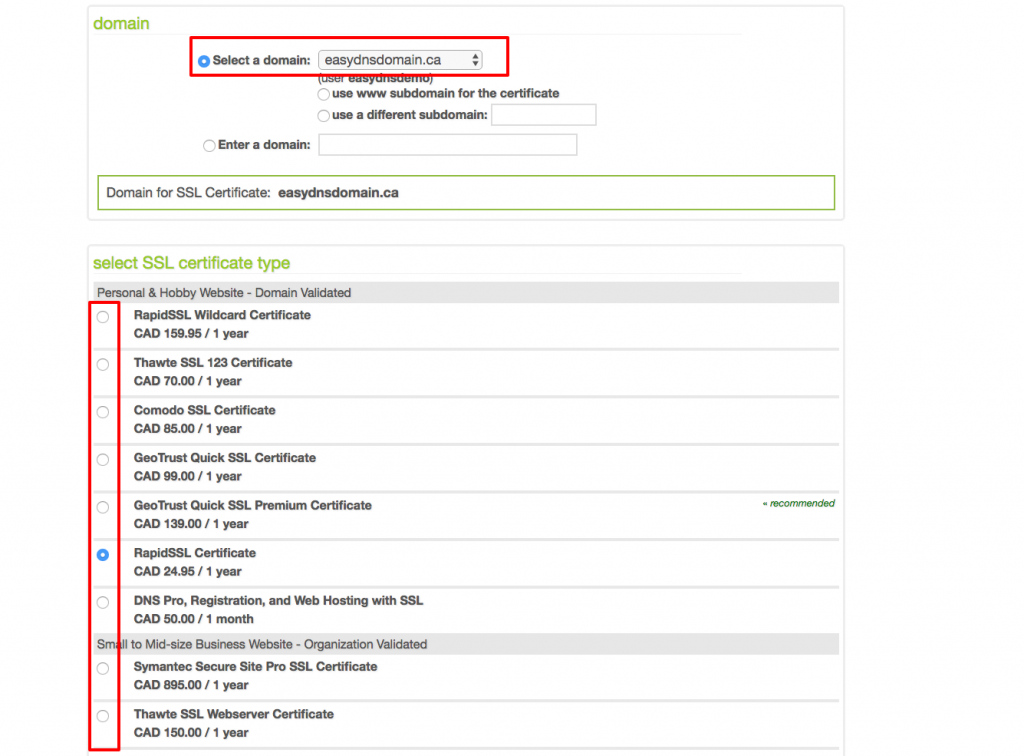Choose DNS Pro, Registration, and Web Hosting
The image size is (1024, 756).
click(103, 602)
